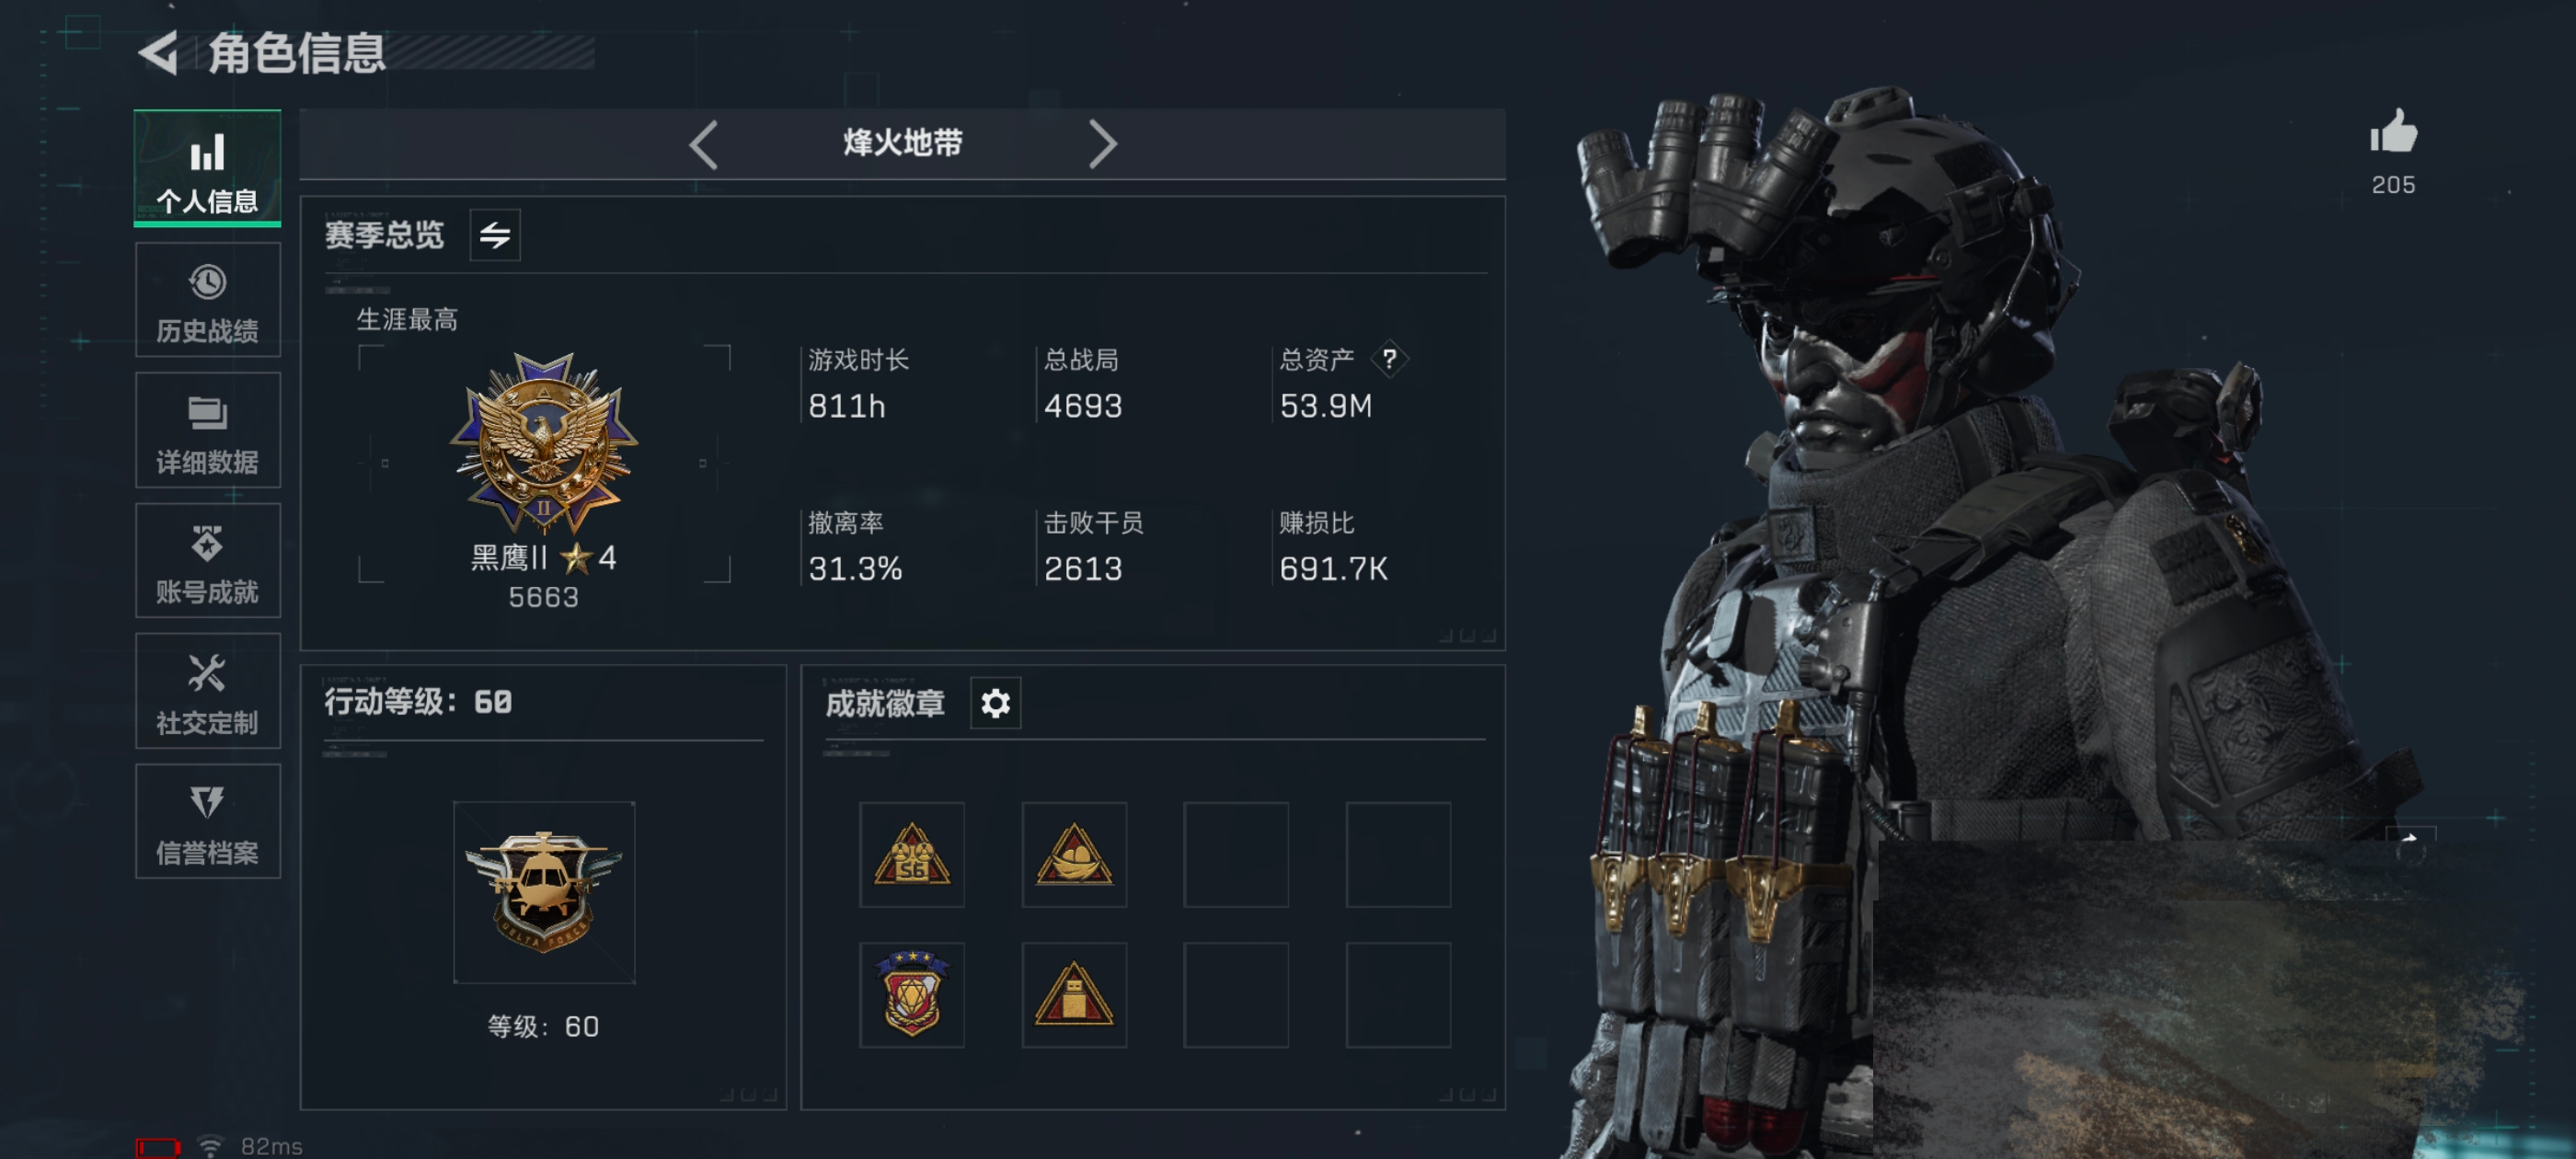Toggle the 赛季总览 swap view icon
Image resolution: width=2576 pixels, height=1159 pixels.
495,235
